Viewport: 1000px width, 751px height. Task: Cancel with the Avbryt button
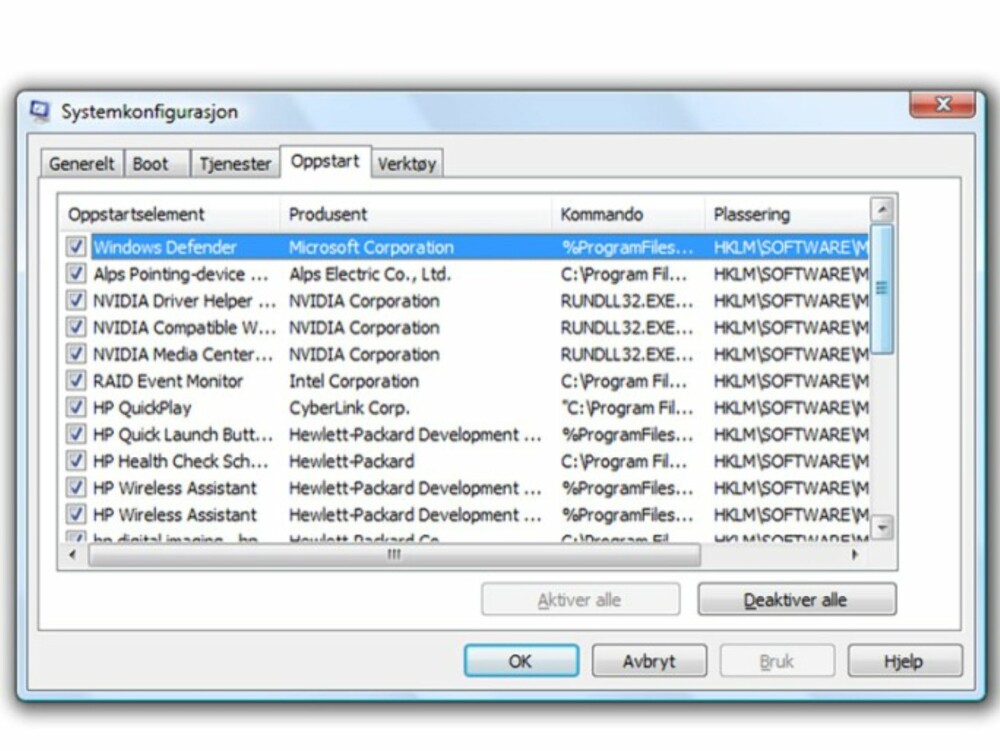(649, 660)
